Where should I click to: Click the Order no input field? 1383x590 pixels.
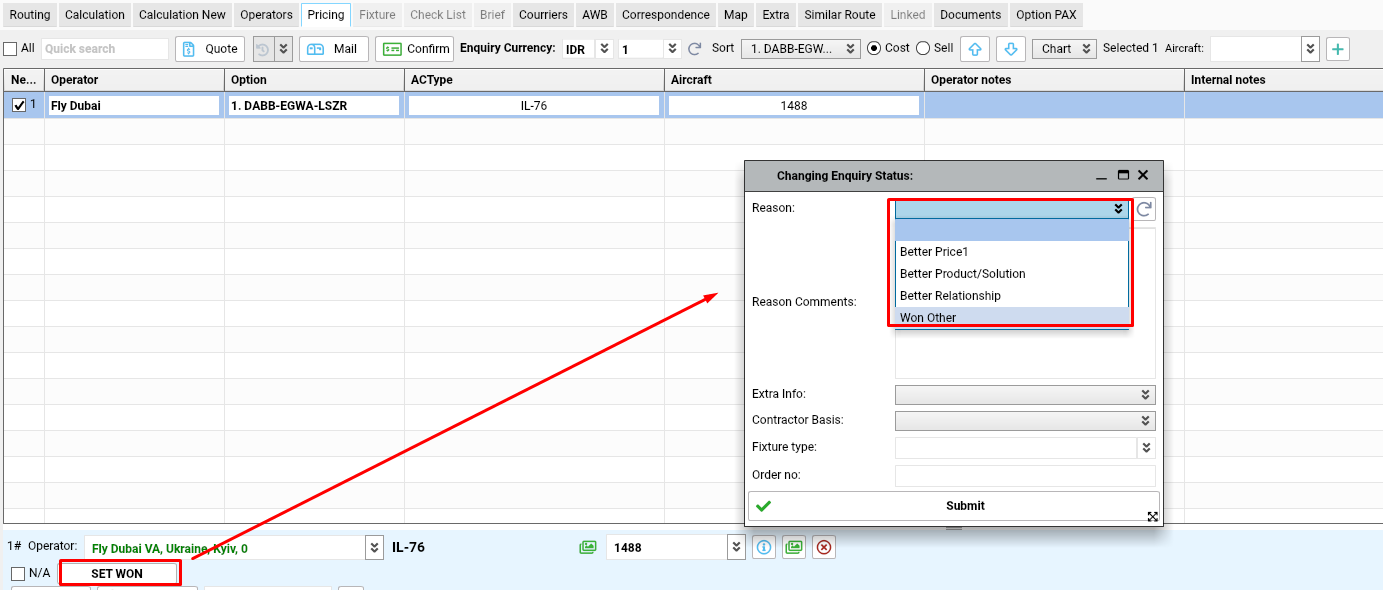click(1024, 475)
